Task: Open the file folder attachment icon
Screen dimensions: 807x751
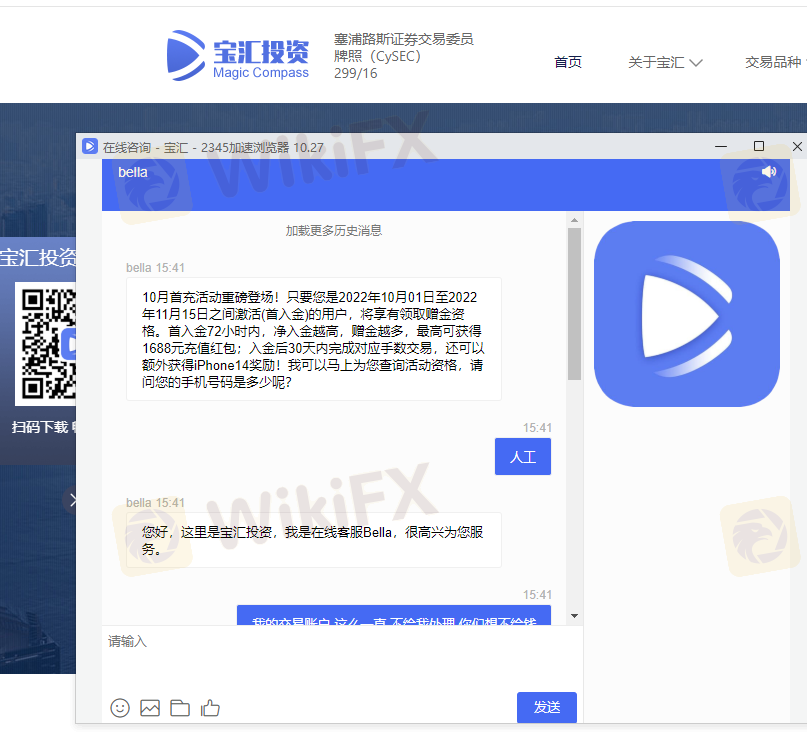Action: coord(180,708)
